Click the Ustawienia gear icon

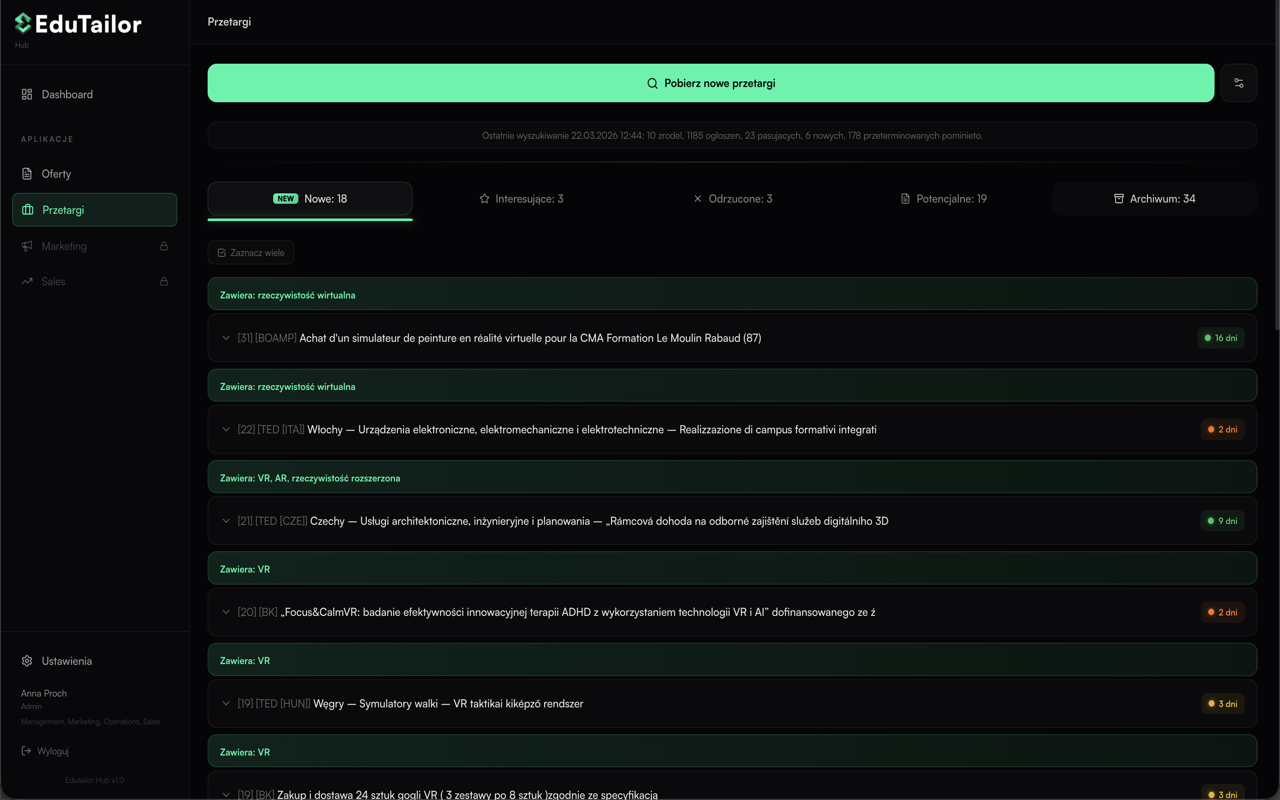click(27, 661)
